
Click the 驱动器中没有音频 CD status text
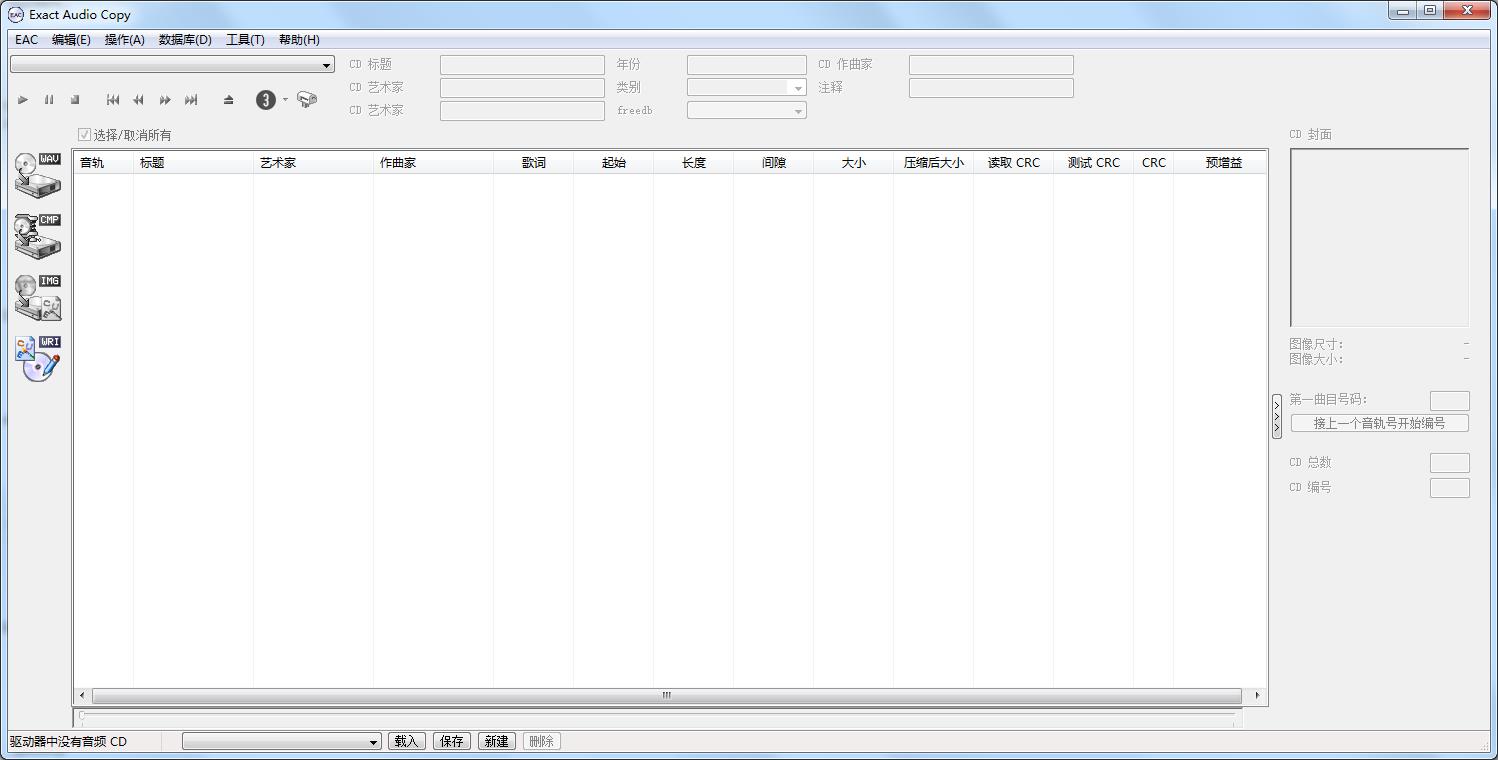pyautogui.click(x=69, y=742)
